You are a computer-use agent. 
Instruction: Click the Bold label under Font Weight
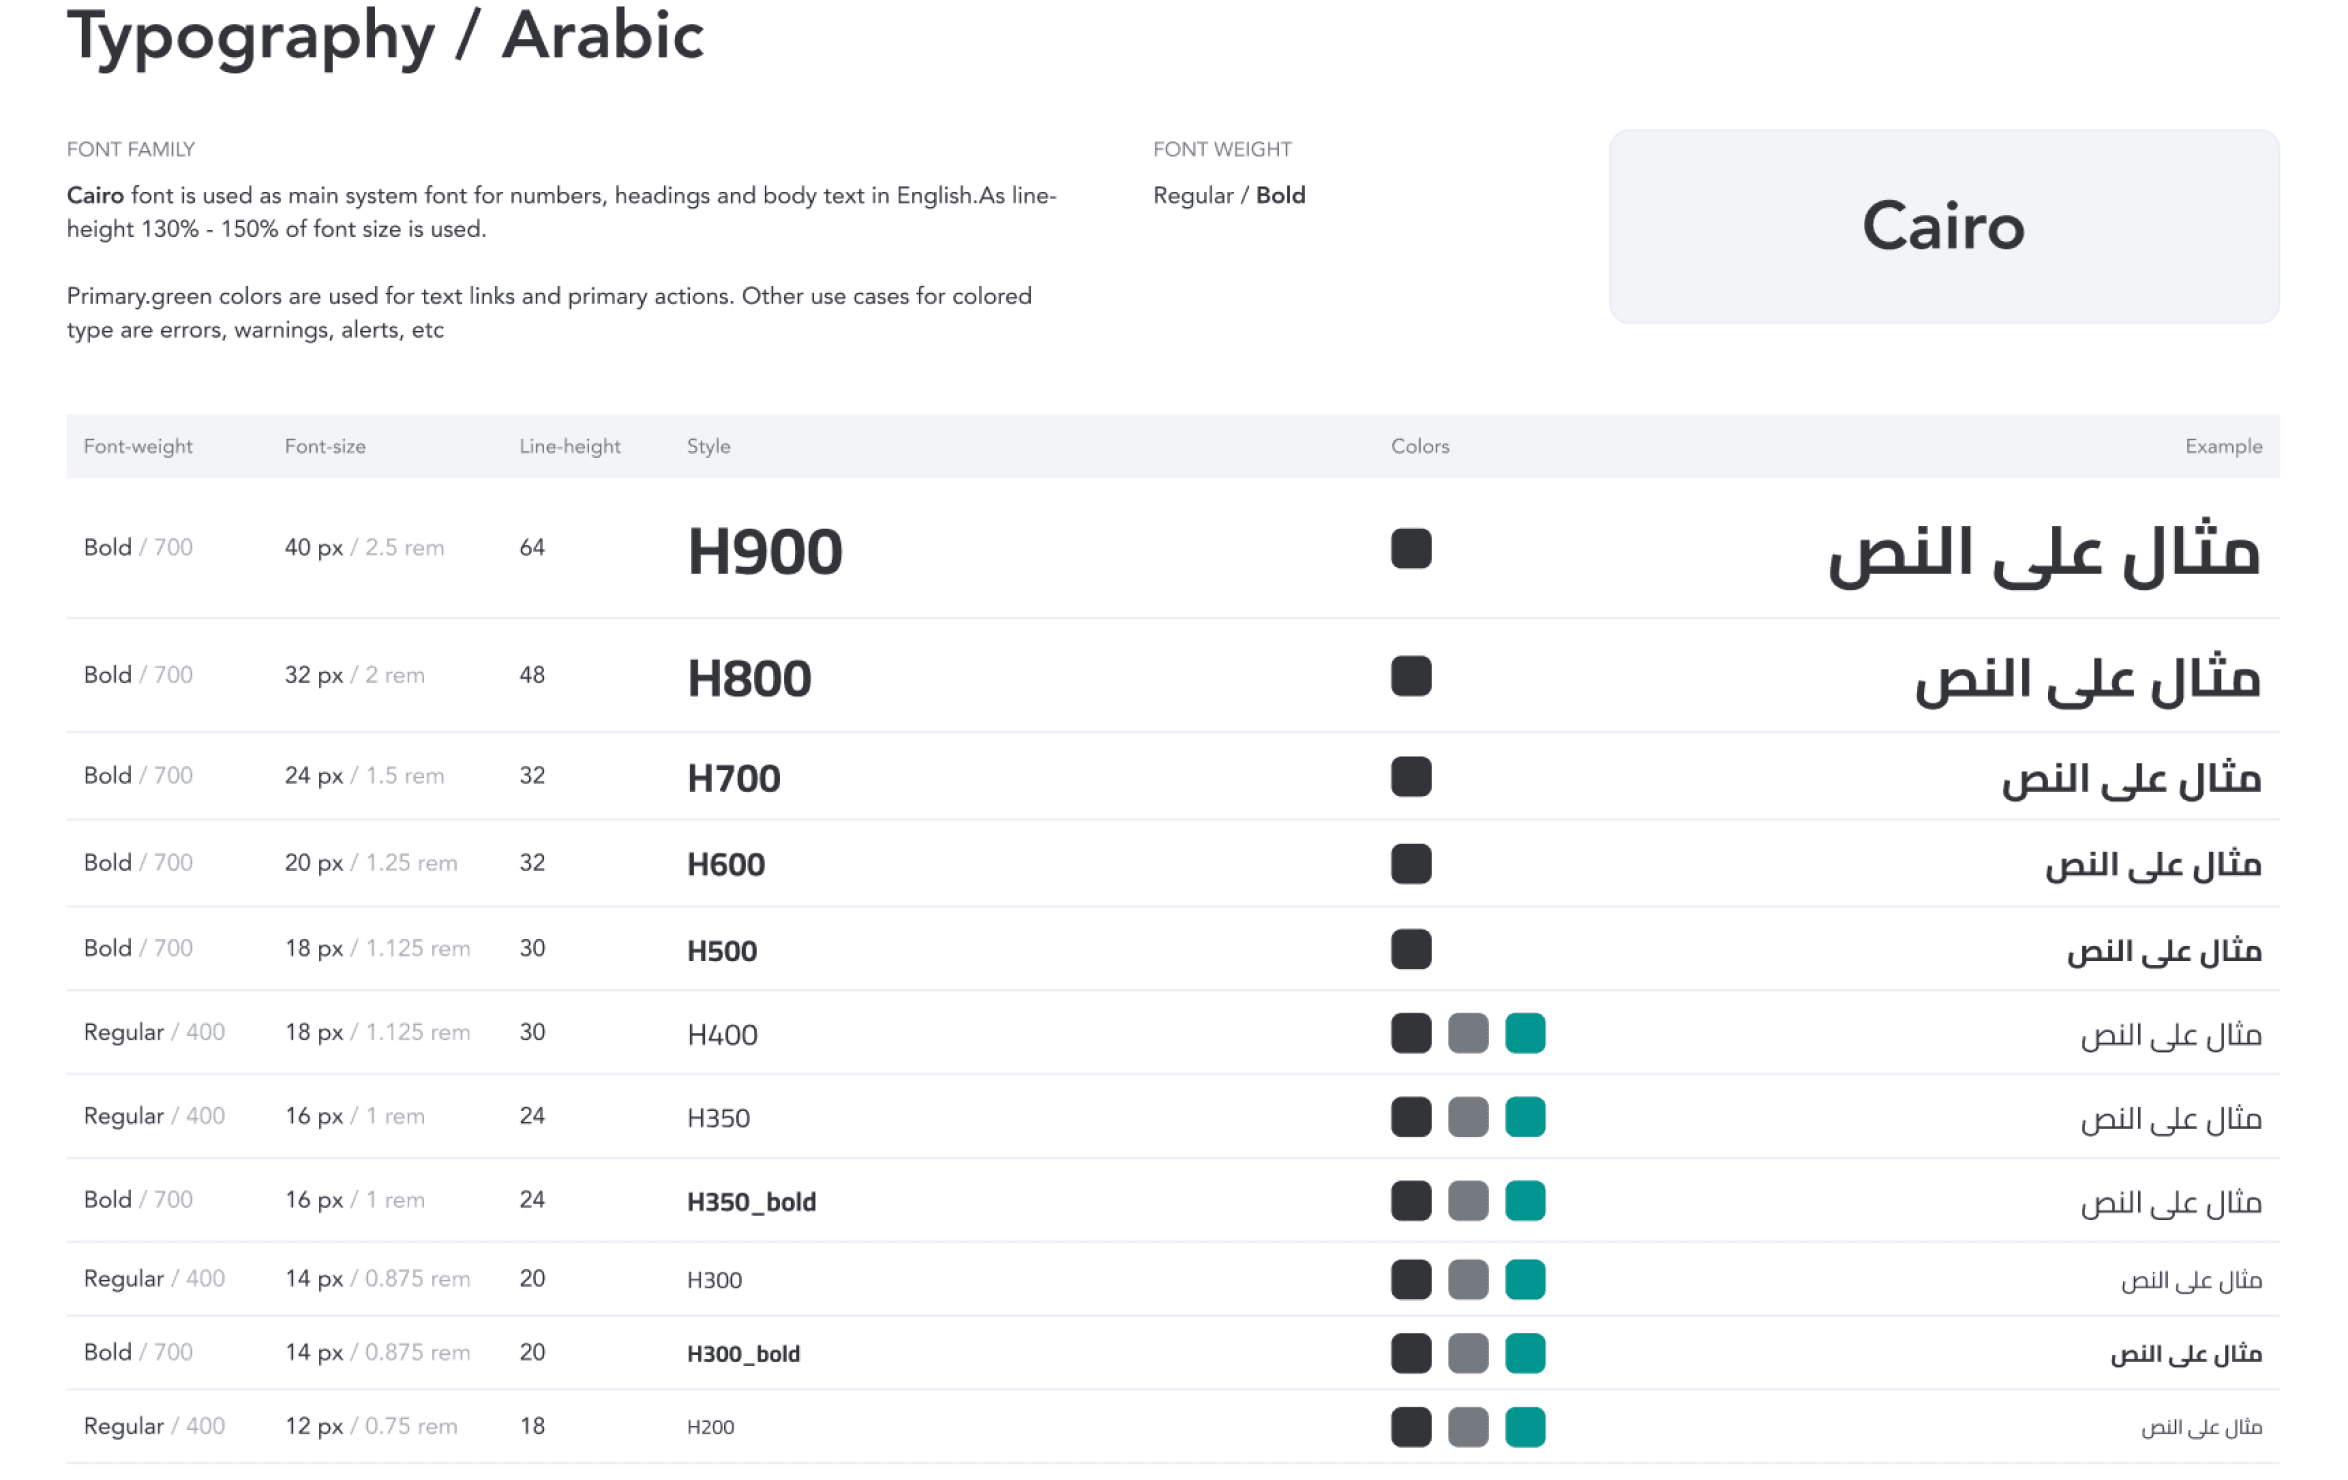[x=1280, y=195]
